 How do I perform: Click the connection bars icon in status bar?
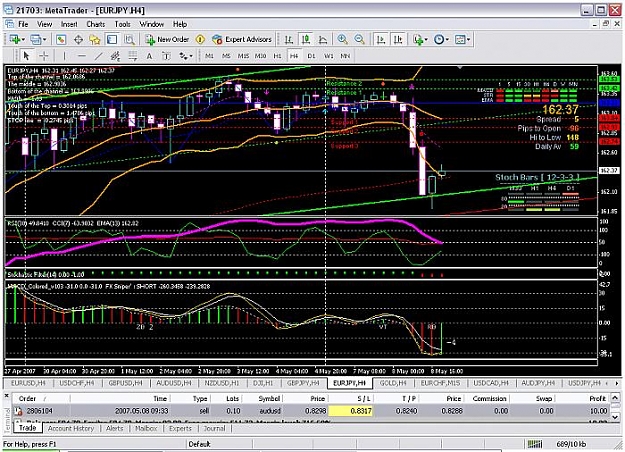pos(535,444)
